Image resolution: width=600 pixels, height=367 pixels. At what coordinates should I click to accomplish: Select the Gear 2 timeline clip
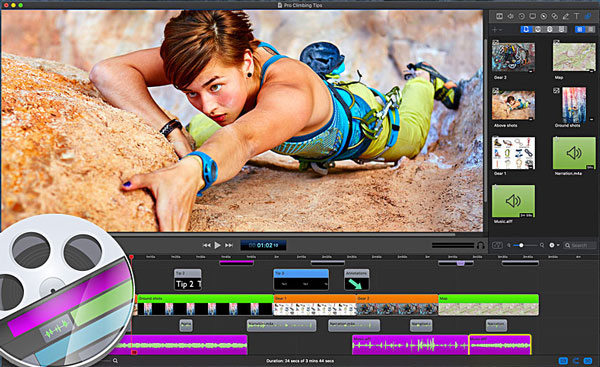[397, 305]
